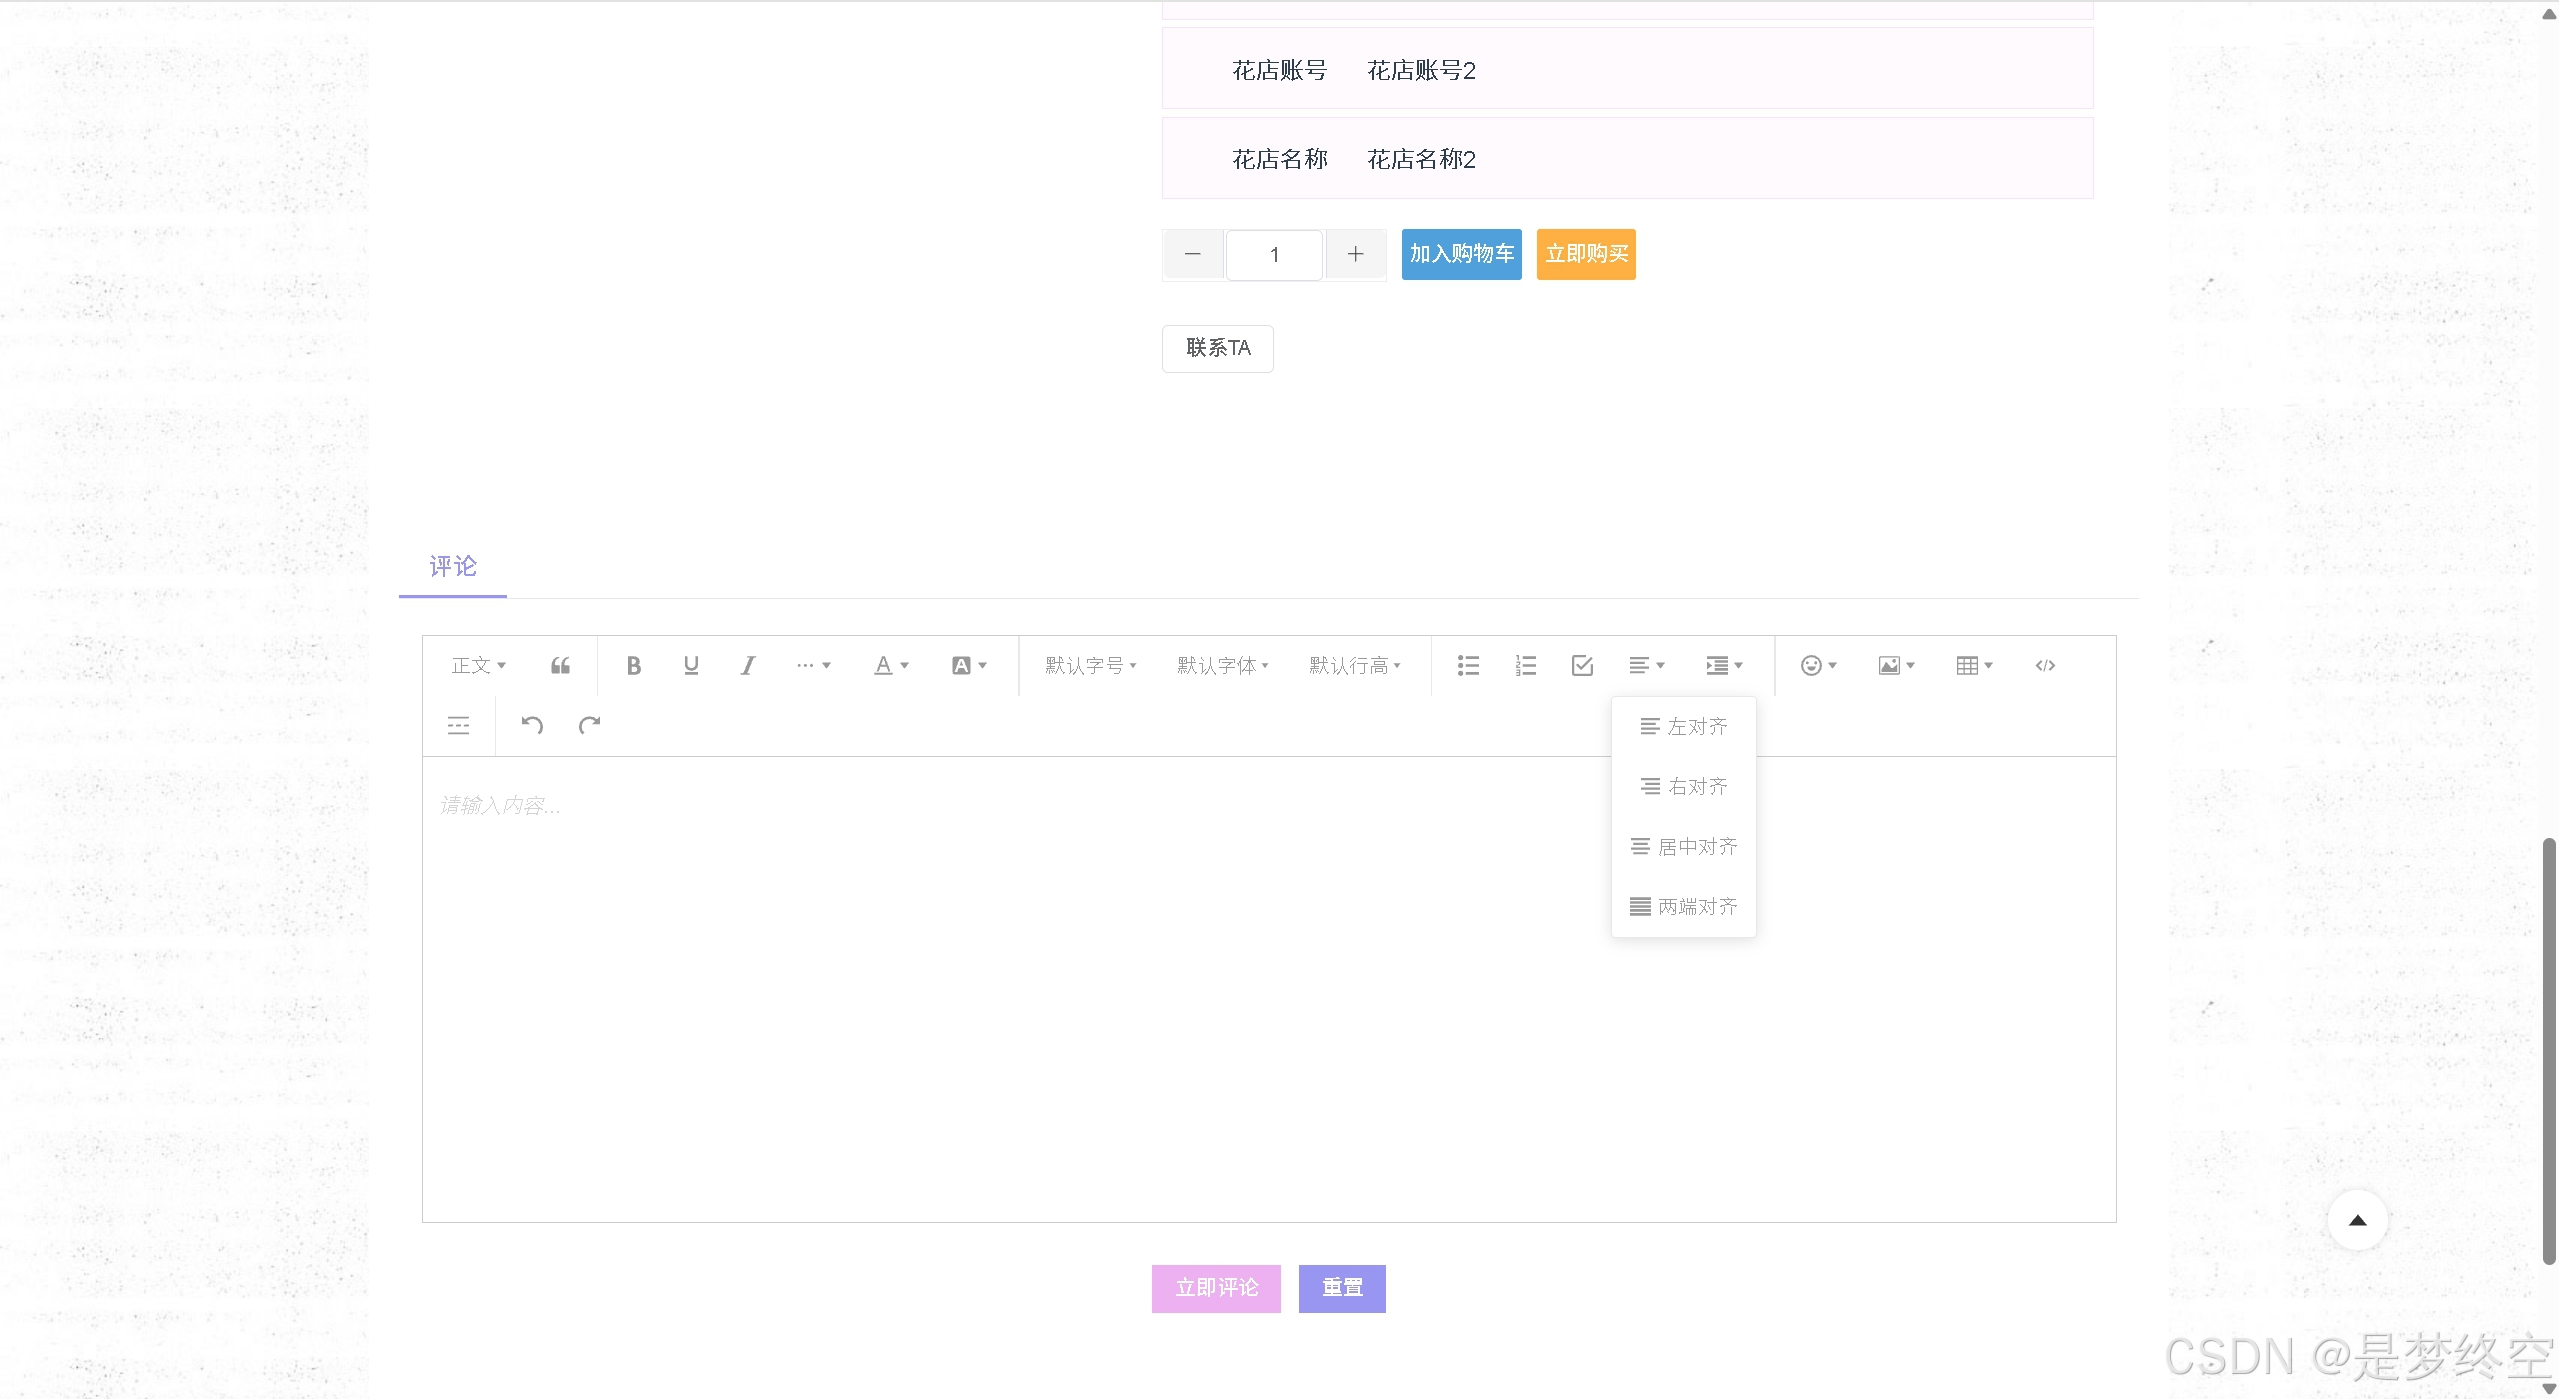Increase quantity with the plus stepper
The width and height of the screenshot is (2559, 1399).
(1355, 254)
